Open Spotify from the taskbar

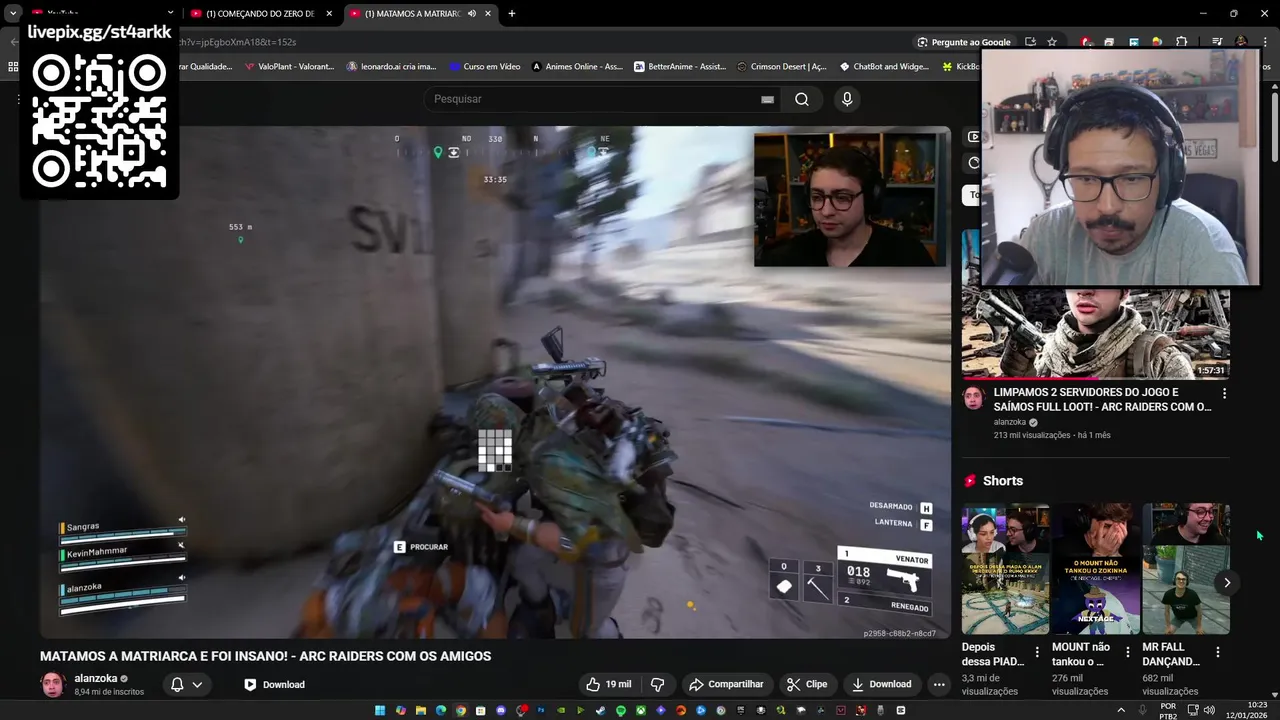click(621, 710)
